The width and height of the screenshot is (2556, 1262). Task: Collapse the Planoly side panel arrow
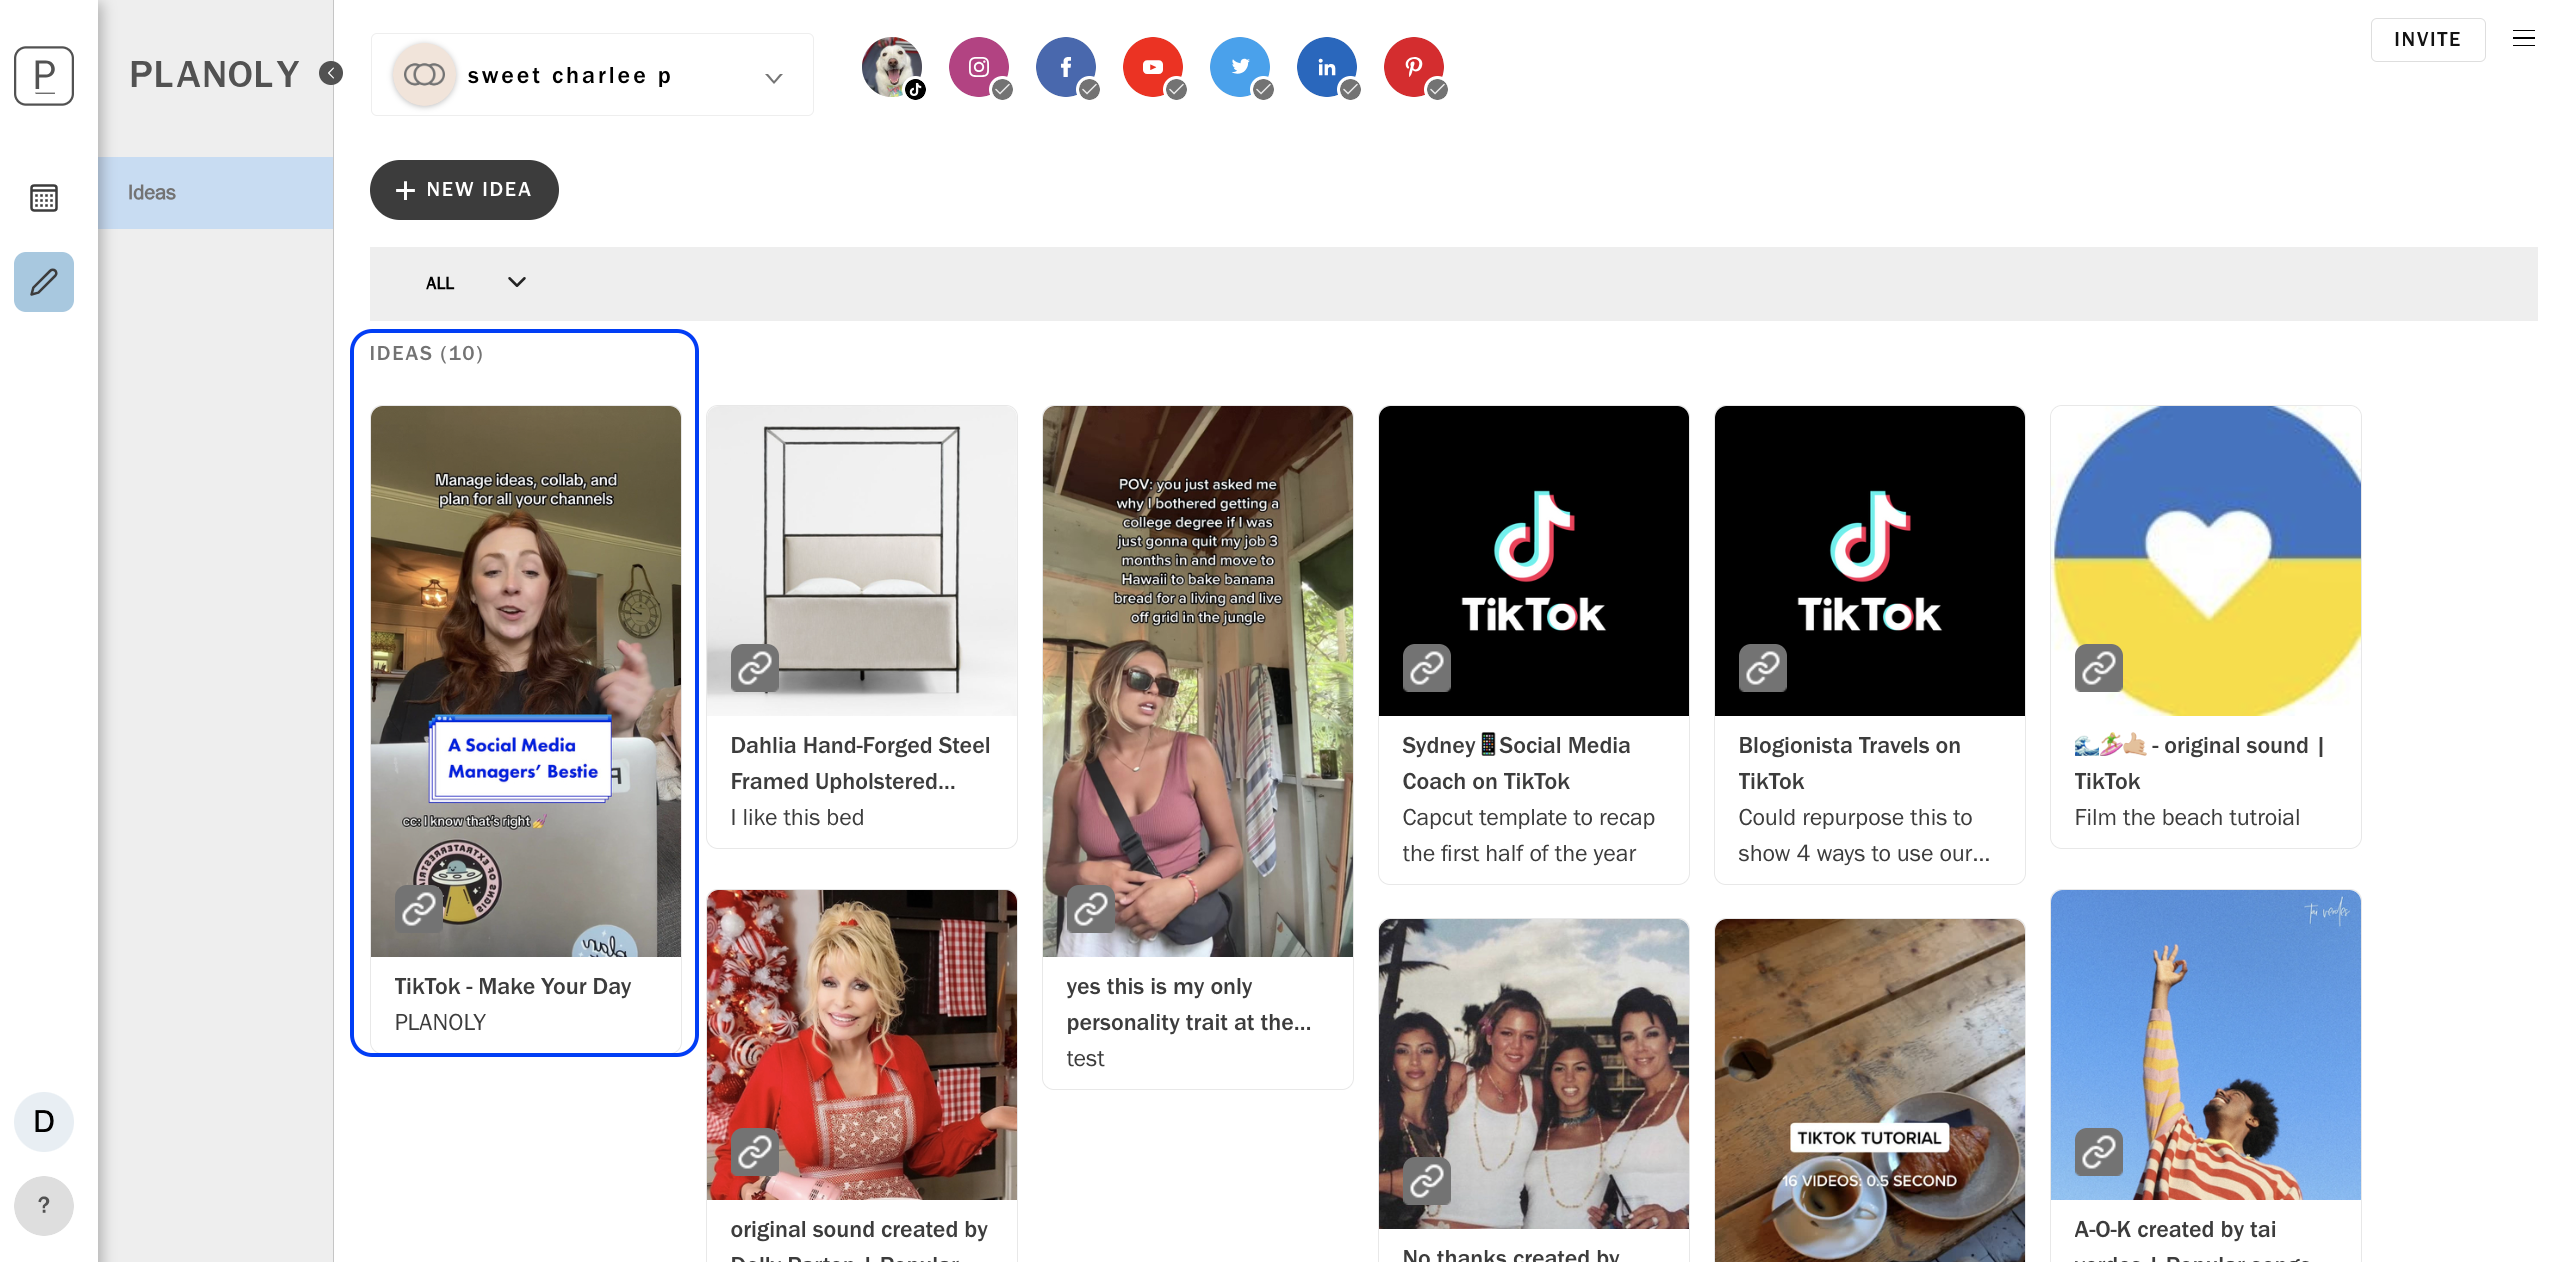[331, 73]
